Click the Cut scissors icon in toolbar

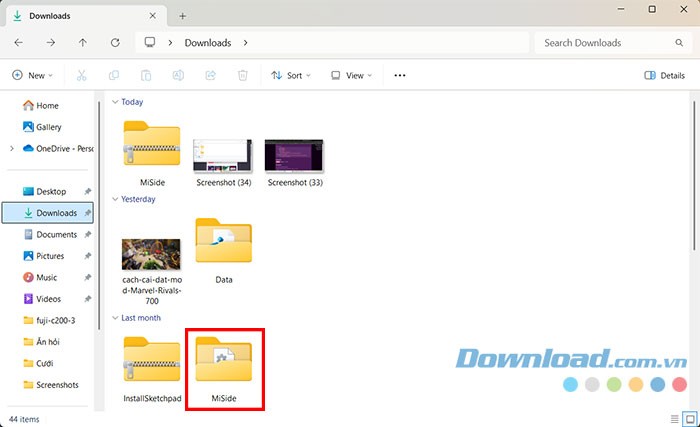[x=82, y=75]
